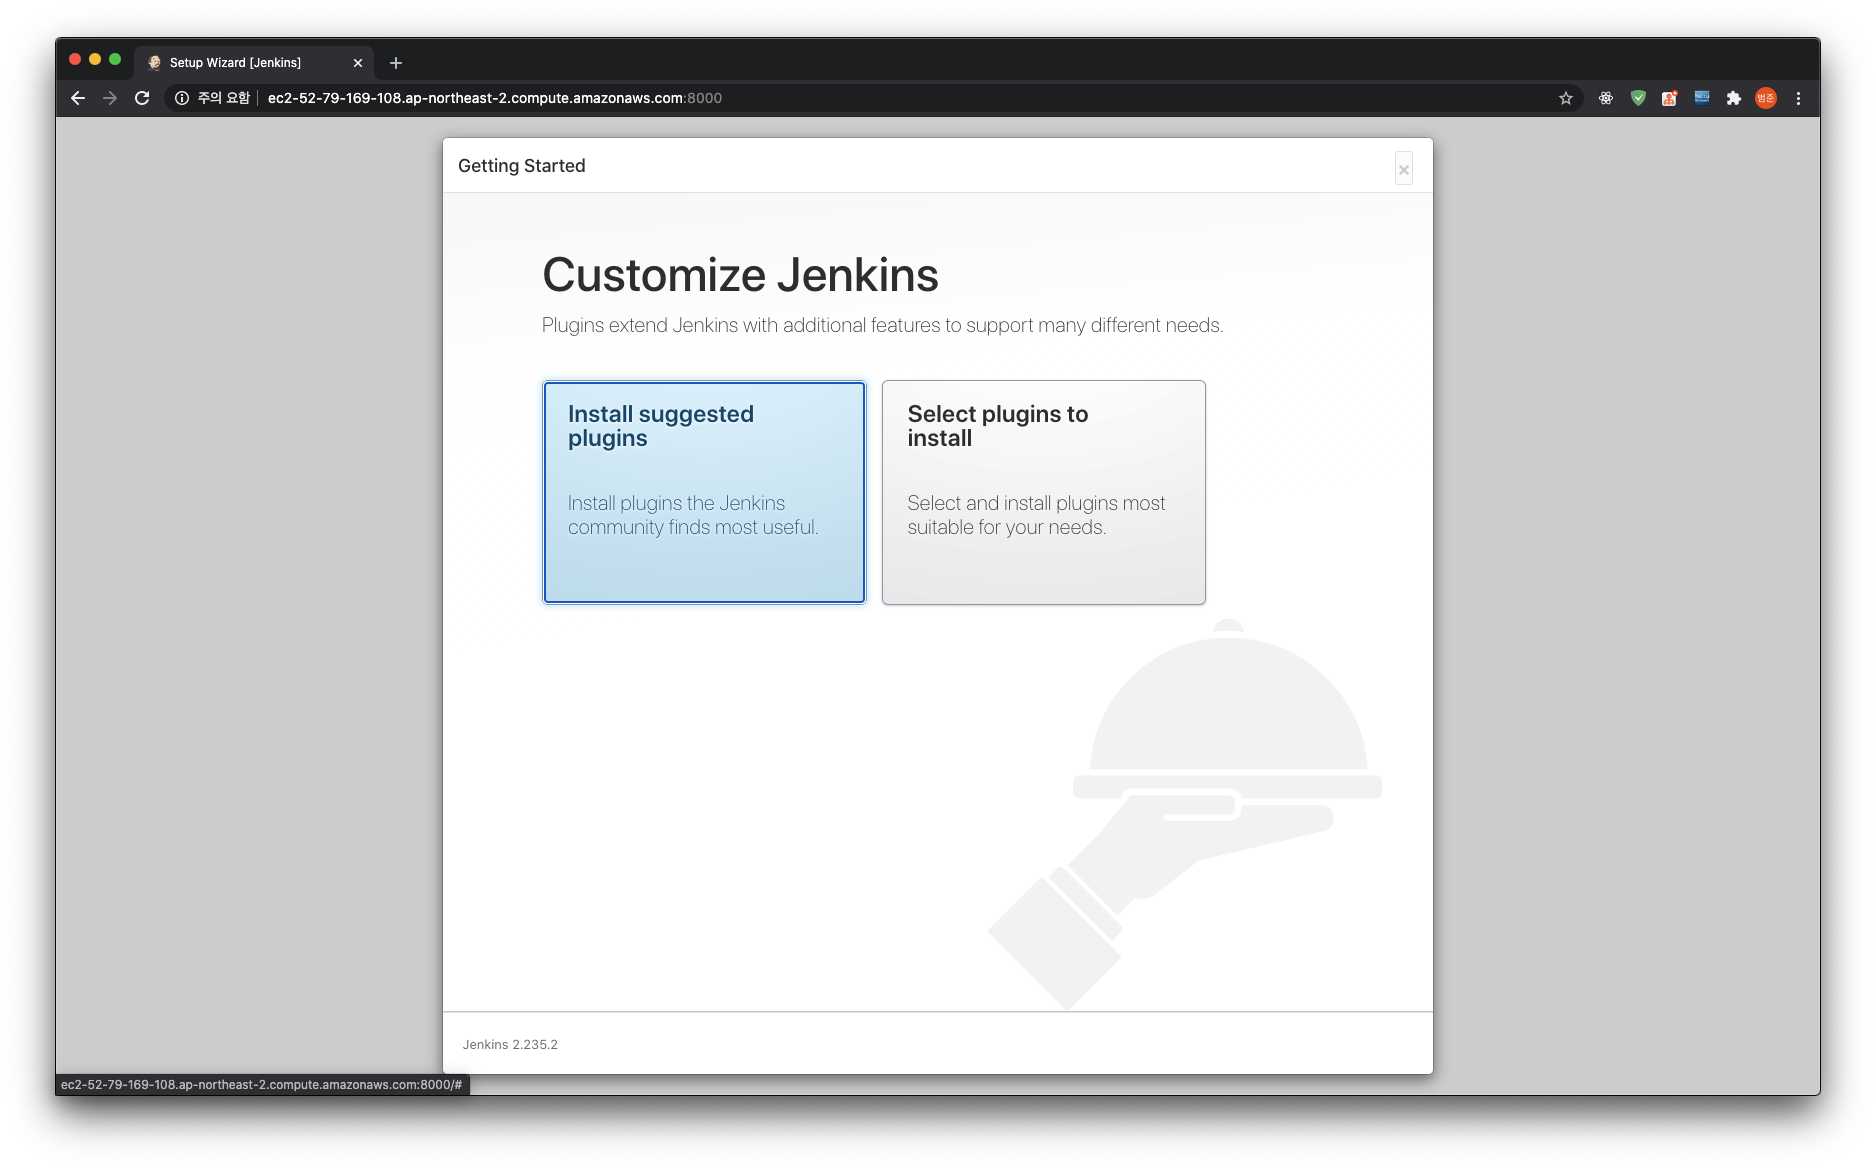Close the browser window with red button

[x=75, y=59]
